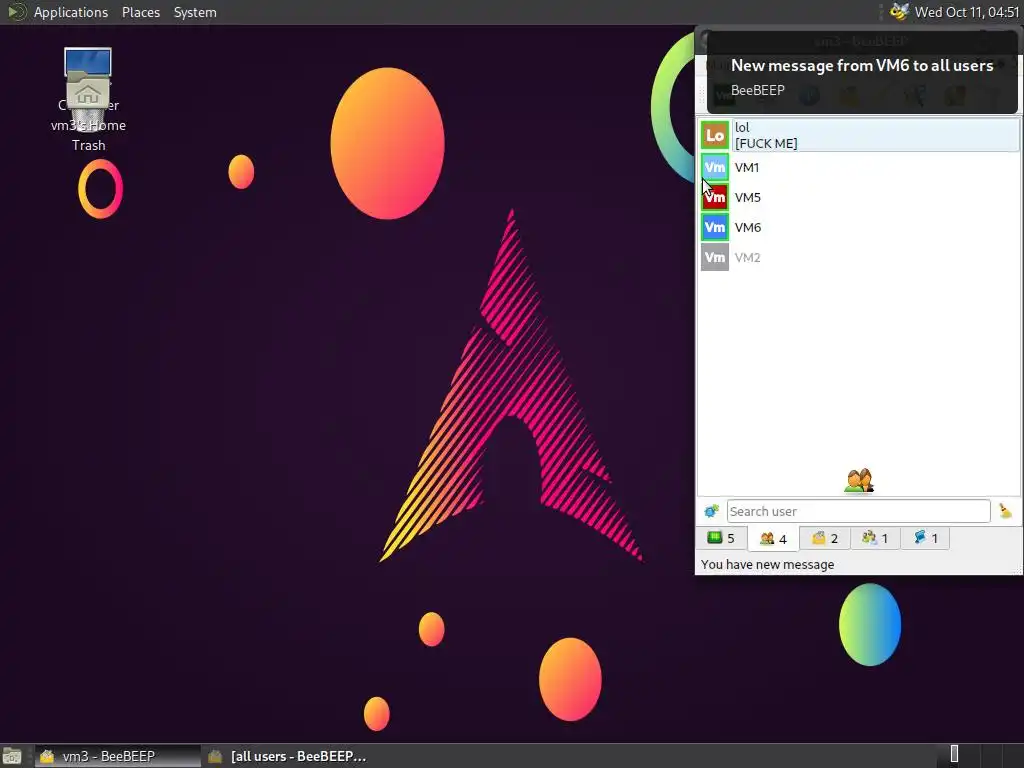Activate vm3 - BeeBEEP taskbar button
The height and width of the screenshot is (768, 1024).
click(x=118, y=756)
